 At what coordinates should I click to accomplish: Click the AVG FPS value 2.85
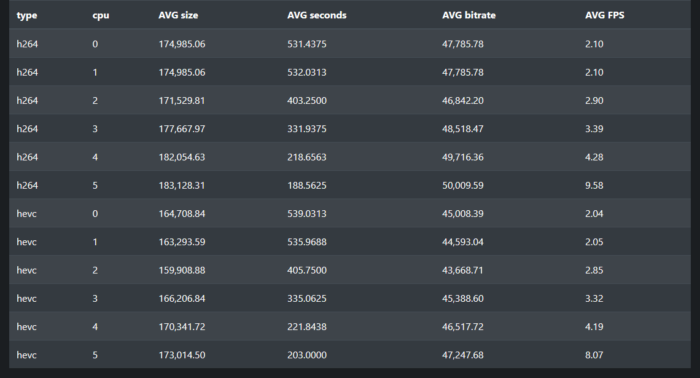594,270
